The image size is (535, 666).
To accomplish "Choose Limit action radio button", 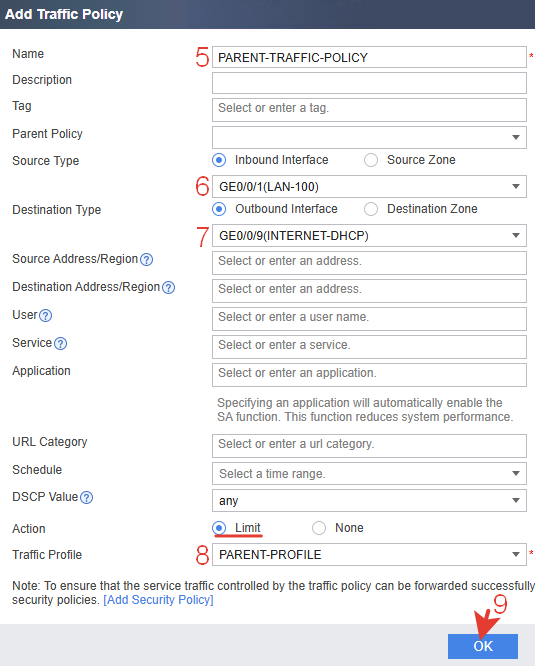I will (219, 528).
